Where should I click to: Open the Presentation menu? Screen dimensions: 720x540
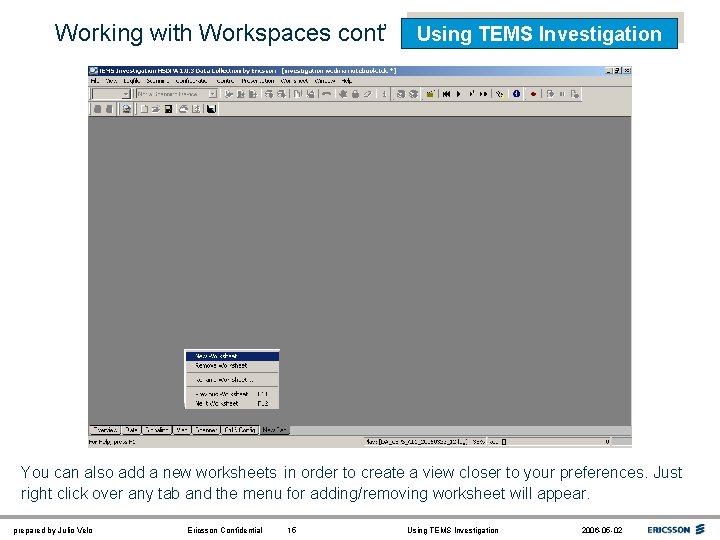(x=258, y=81)
